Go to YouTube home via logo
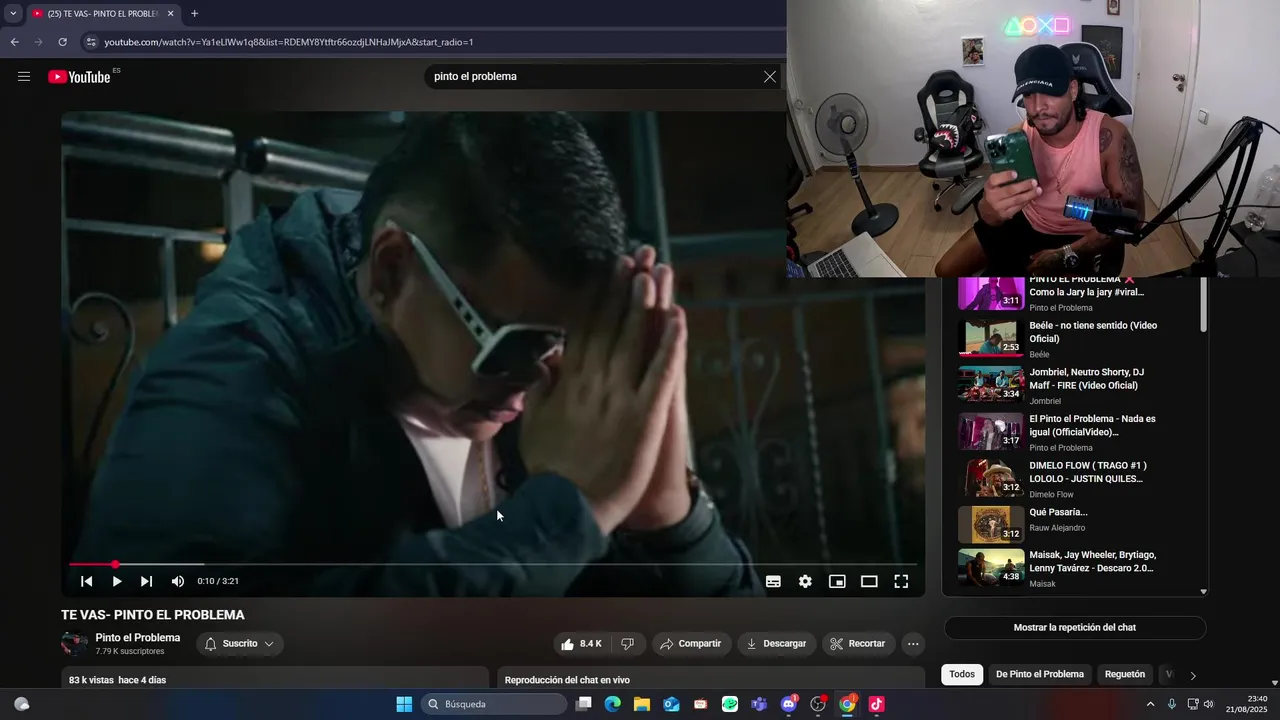The height and width of the screenshot is (720, 1280). coord(79,77)
